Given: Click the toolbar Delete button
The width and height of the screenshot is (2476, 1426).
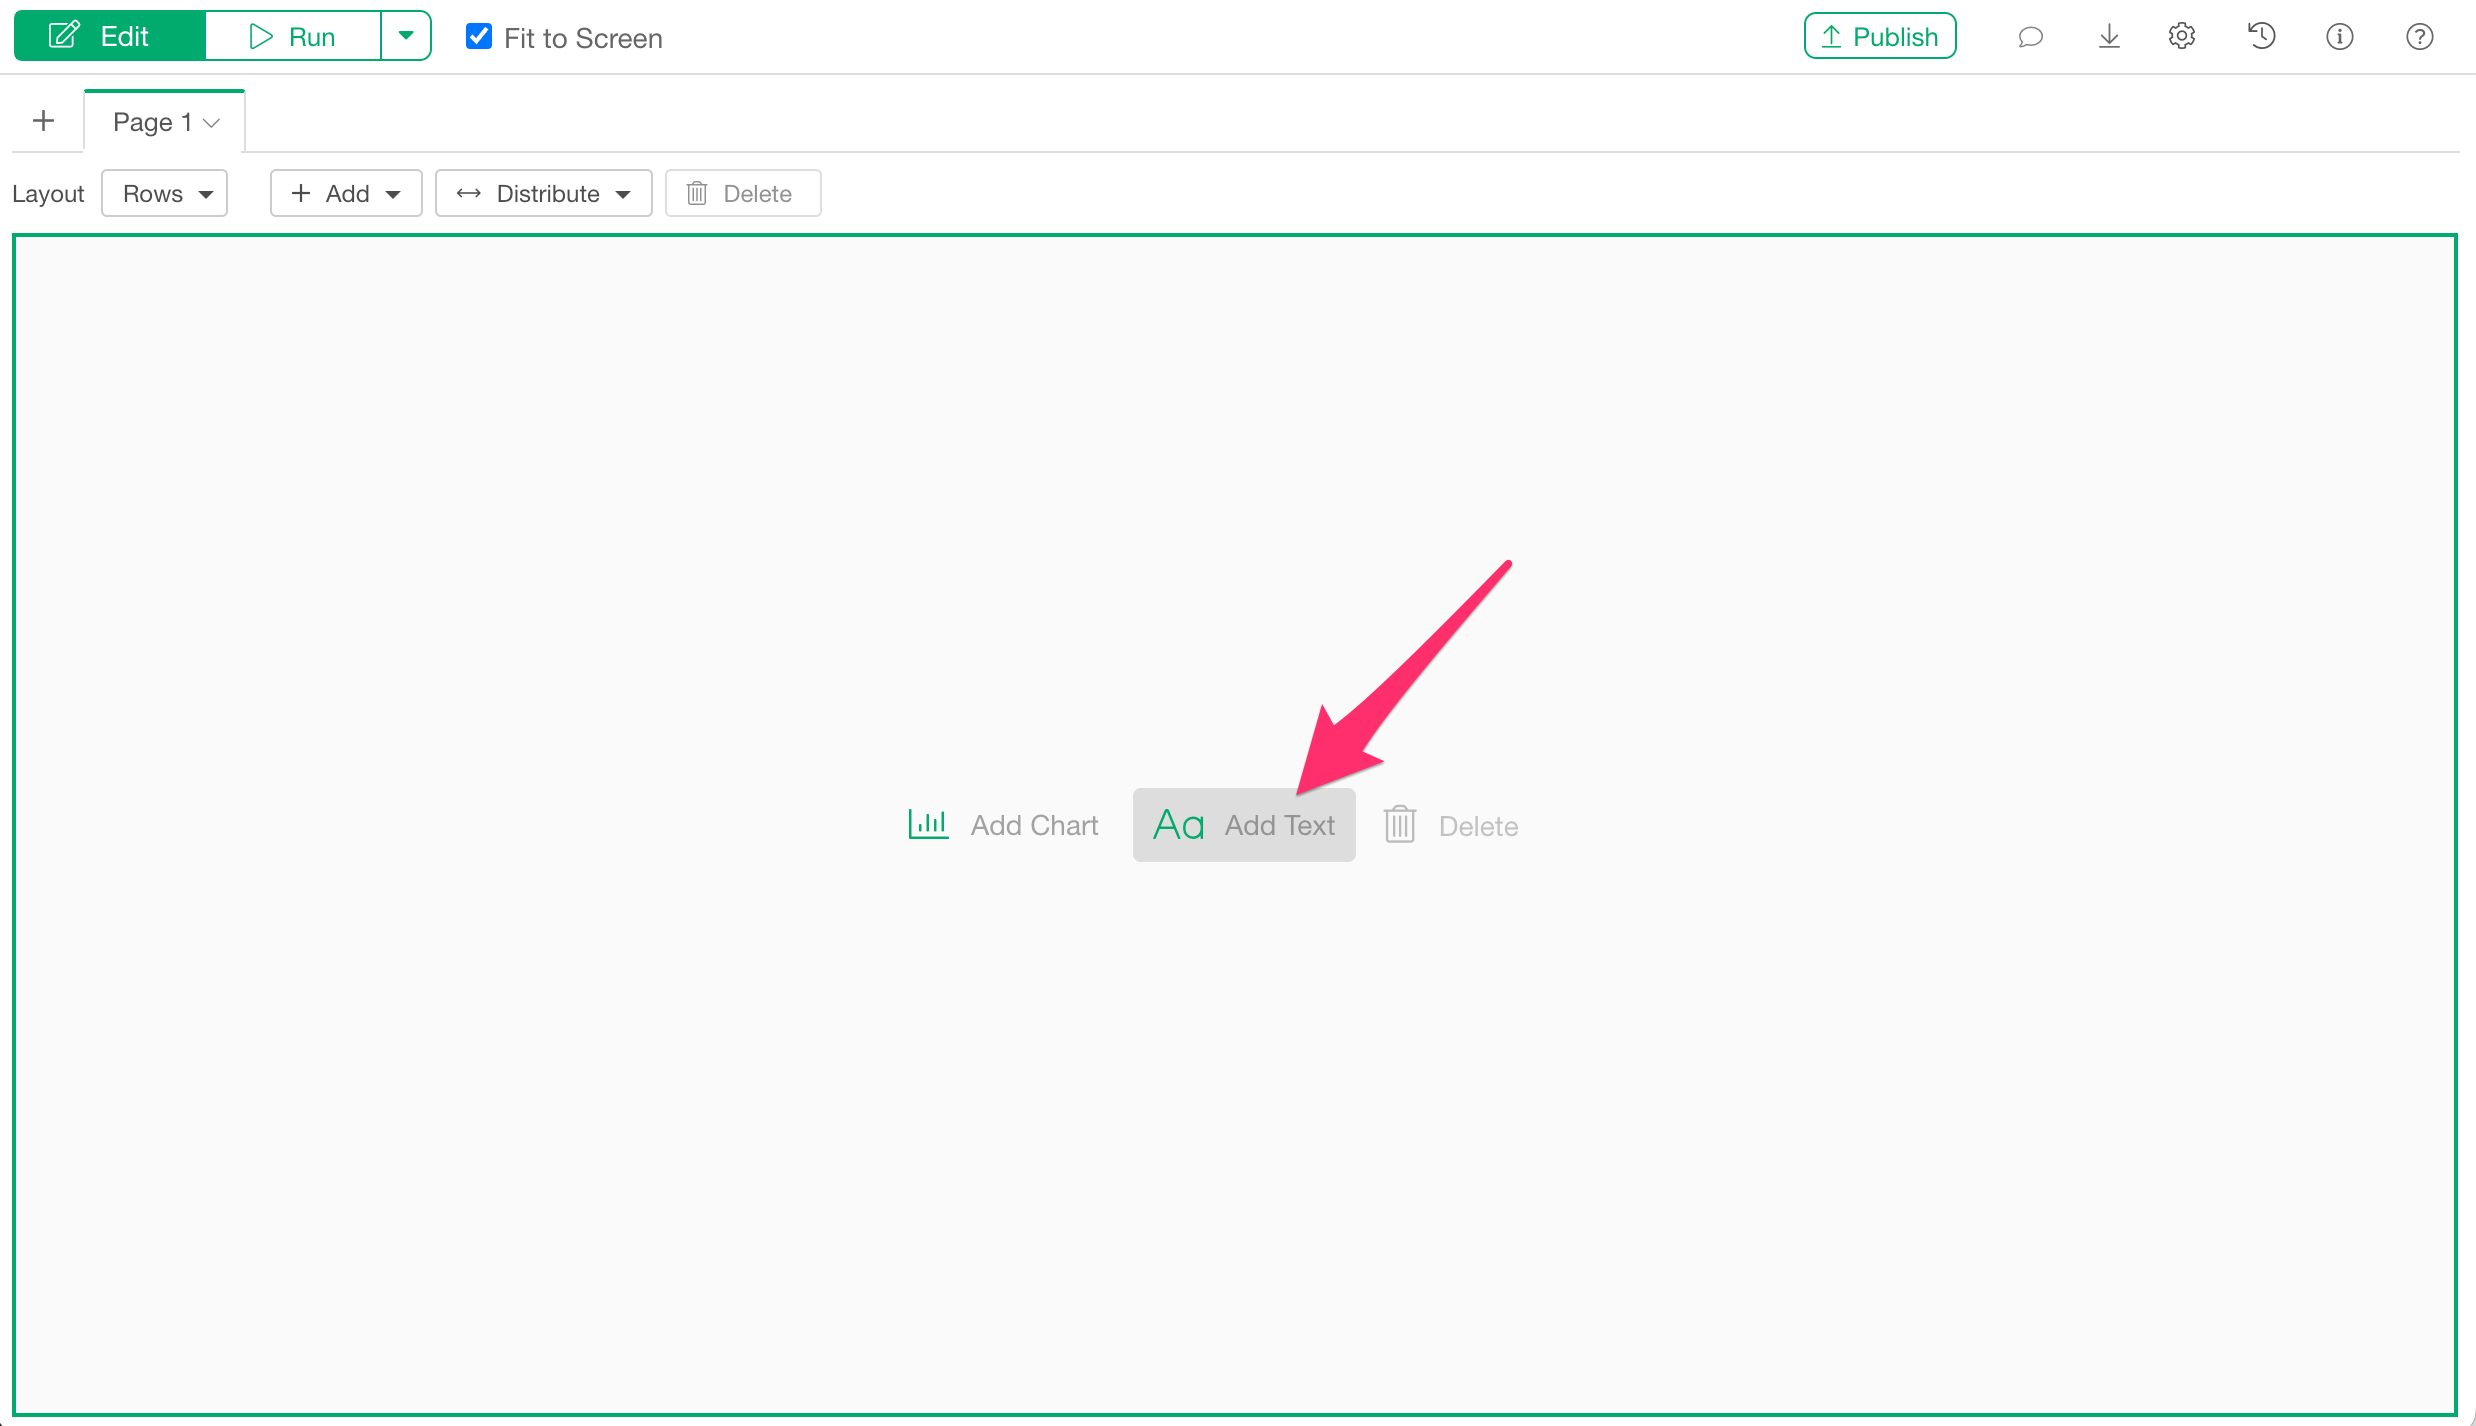Looking at the screenshot, I should (x=743, y=193).
